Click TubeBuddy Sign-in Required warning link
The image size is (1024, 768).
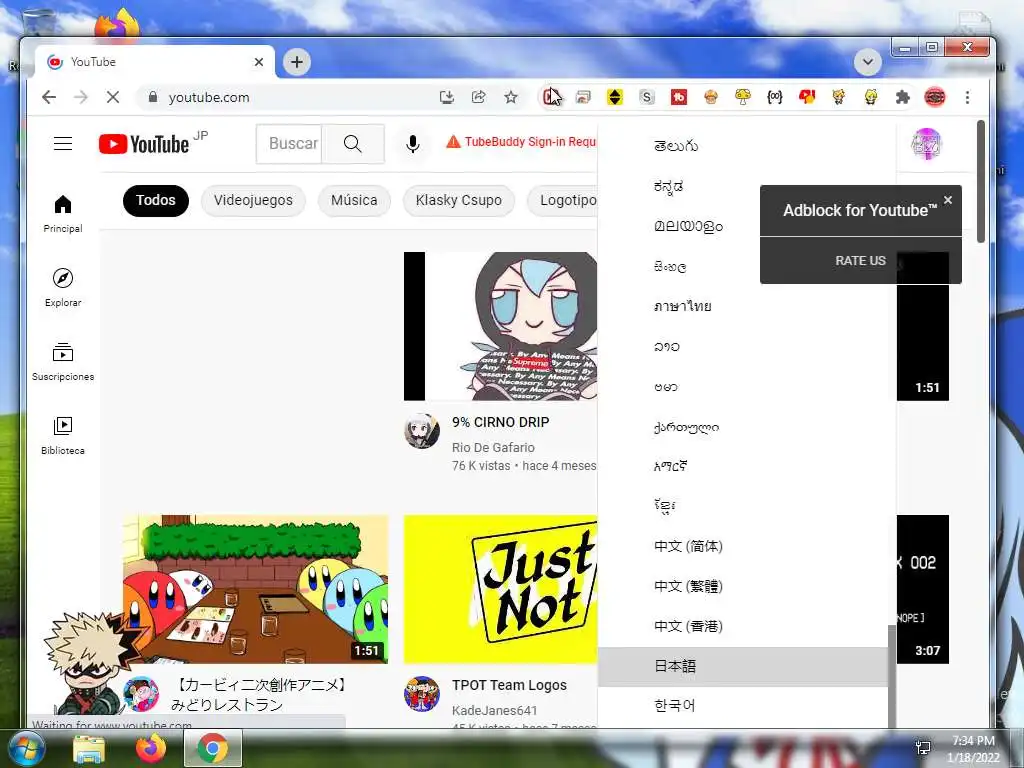point(520,142)
